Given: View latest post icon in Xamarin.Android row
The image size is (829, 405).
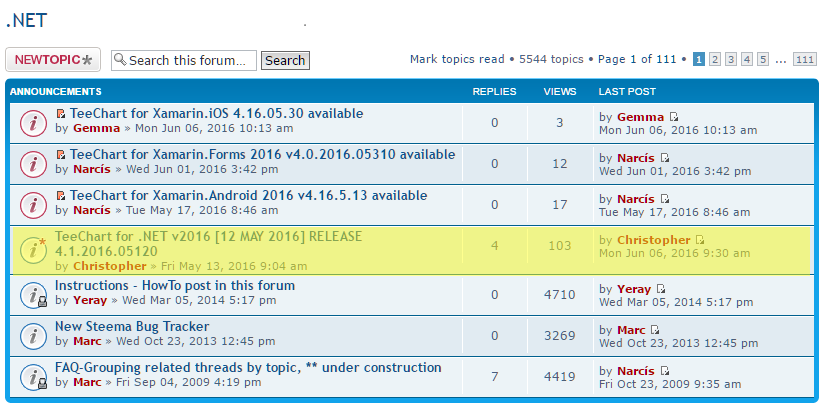Looking at the screenshot, I should click(x=665, y=199).
